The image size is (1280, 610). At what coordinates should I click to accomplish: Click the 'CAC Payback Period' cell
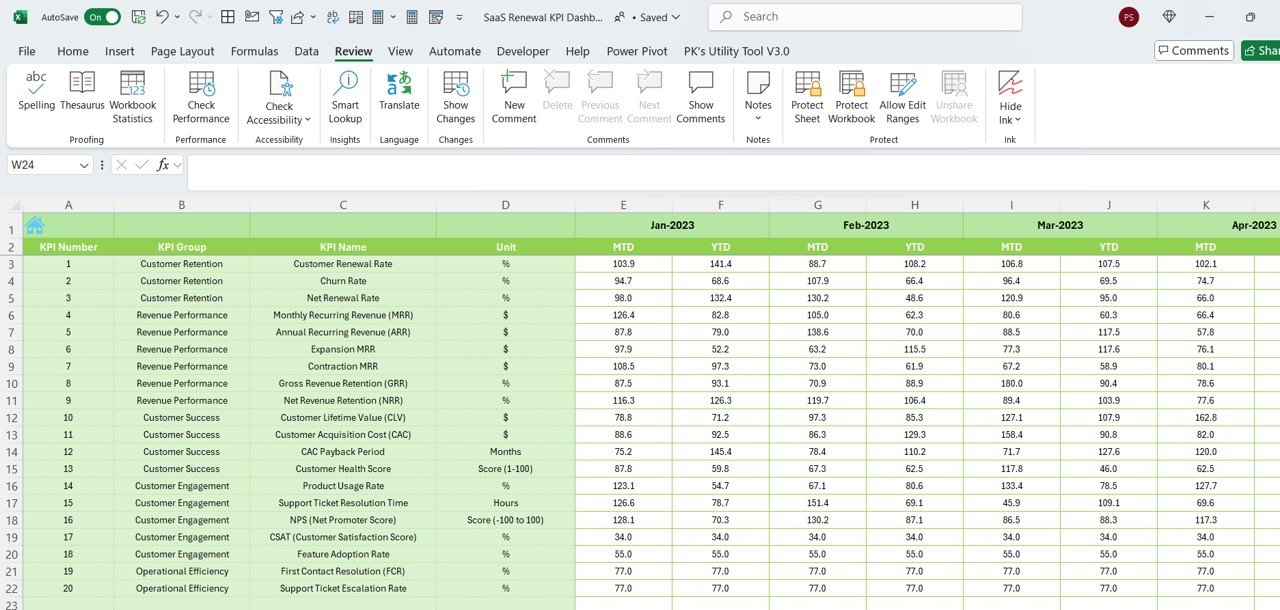343,452
